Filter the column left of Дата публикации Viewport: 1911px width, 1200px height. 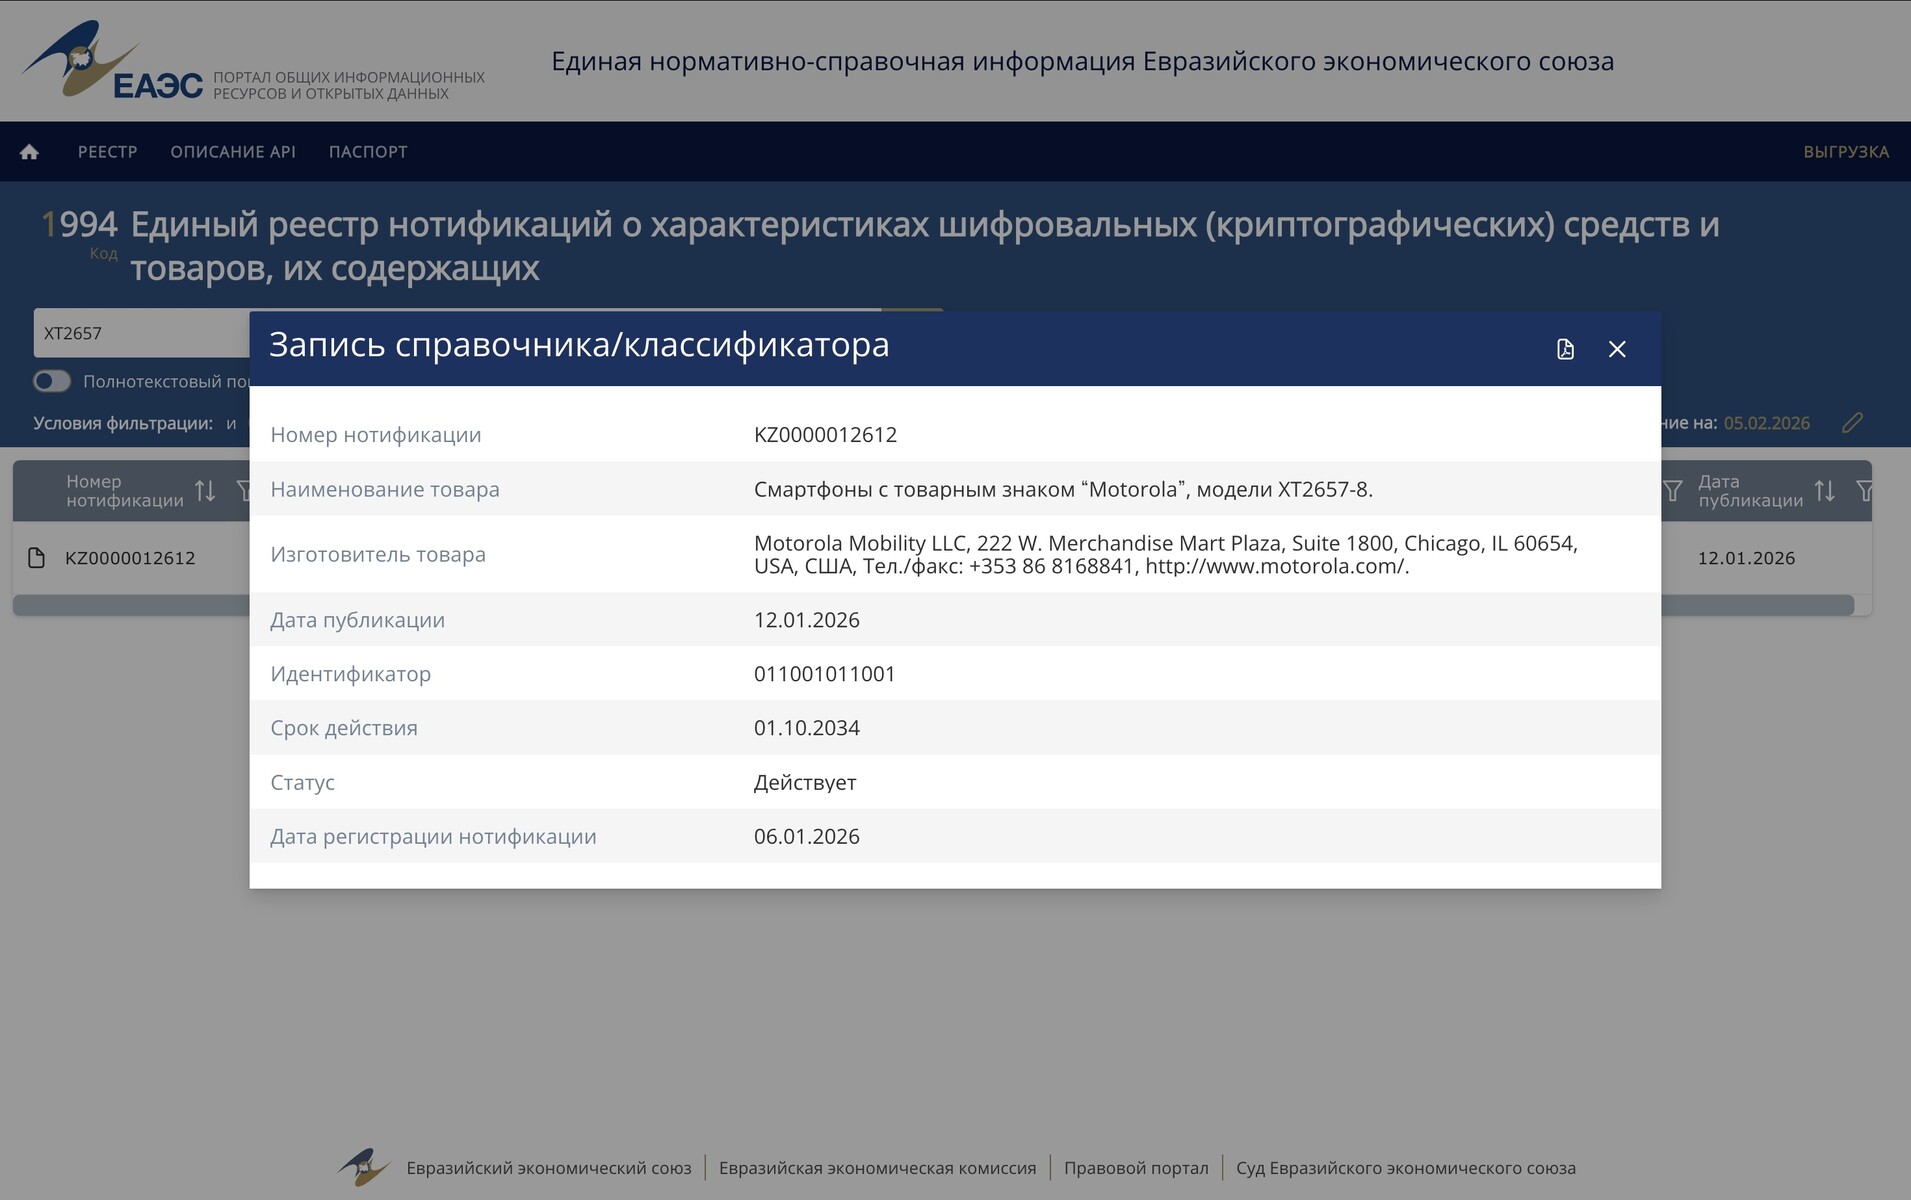point(1672,491)
